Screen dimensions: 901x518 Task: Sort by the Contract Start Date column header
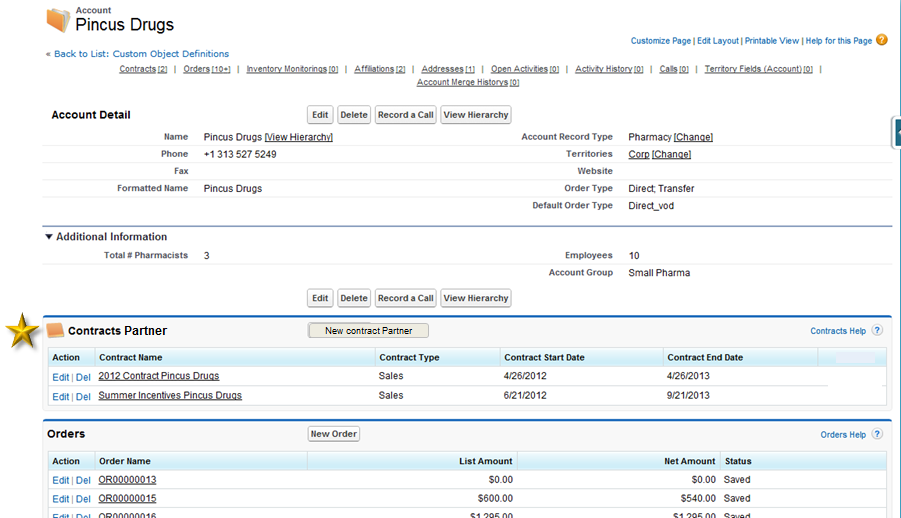(544, 357)
